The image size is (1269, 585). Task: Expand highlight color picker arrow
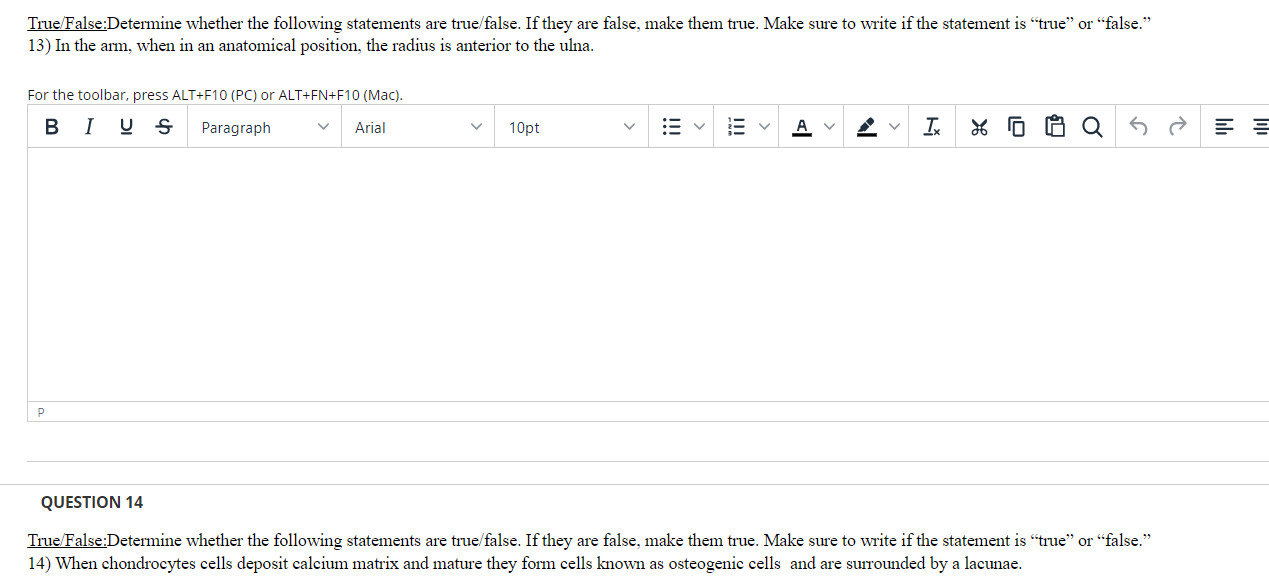coord(895,127)
